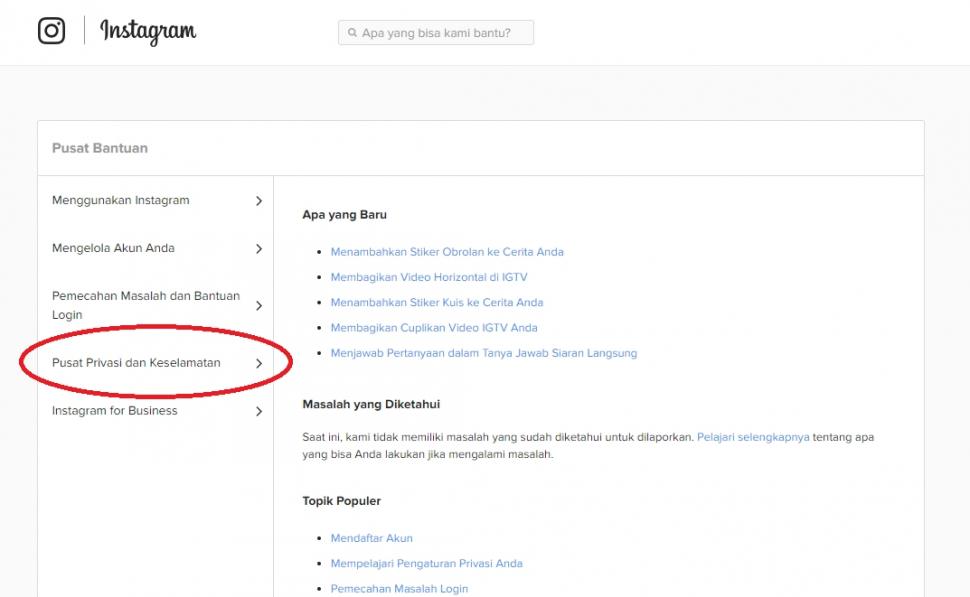The width and height of the screenshot is (970, 597).
Task: Type in the 'Apa yang bisa kami bantu?' field
Action: point(440,33)
